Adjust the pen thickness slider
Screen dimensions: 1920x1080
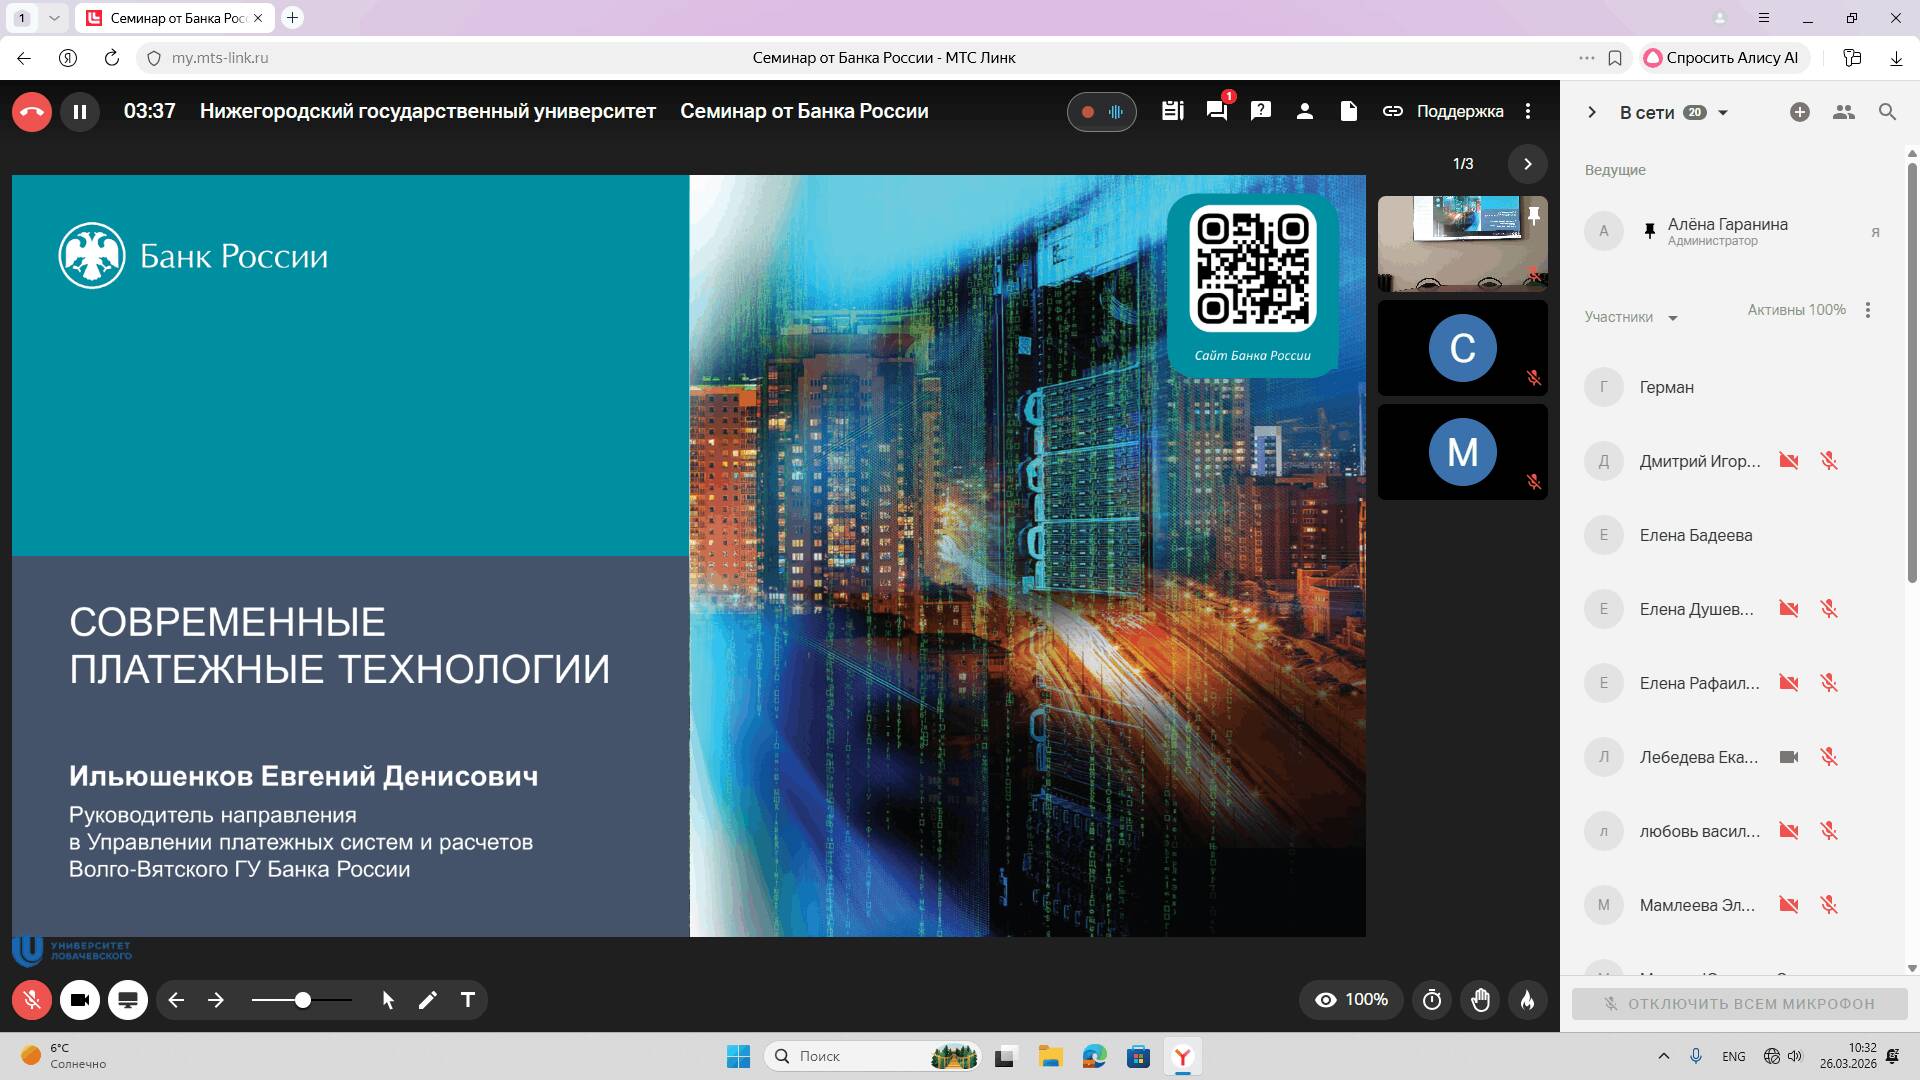[302, 1000]
